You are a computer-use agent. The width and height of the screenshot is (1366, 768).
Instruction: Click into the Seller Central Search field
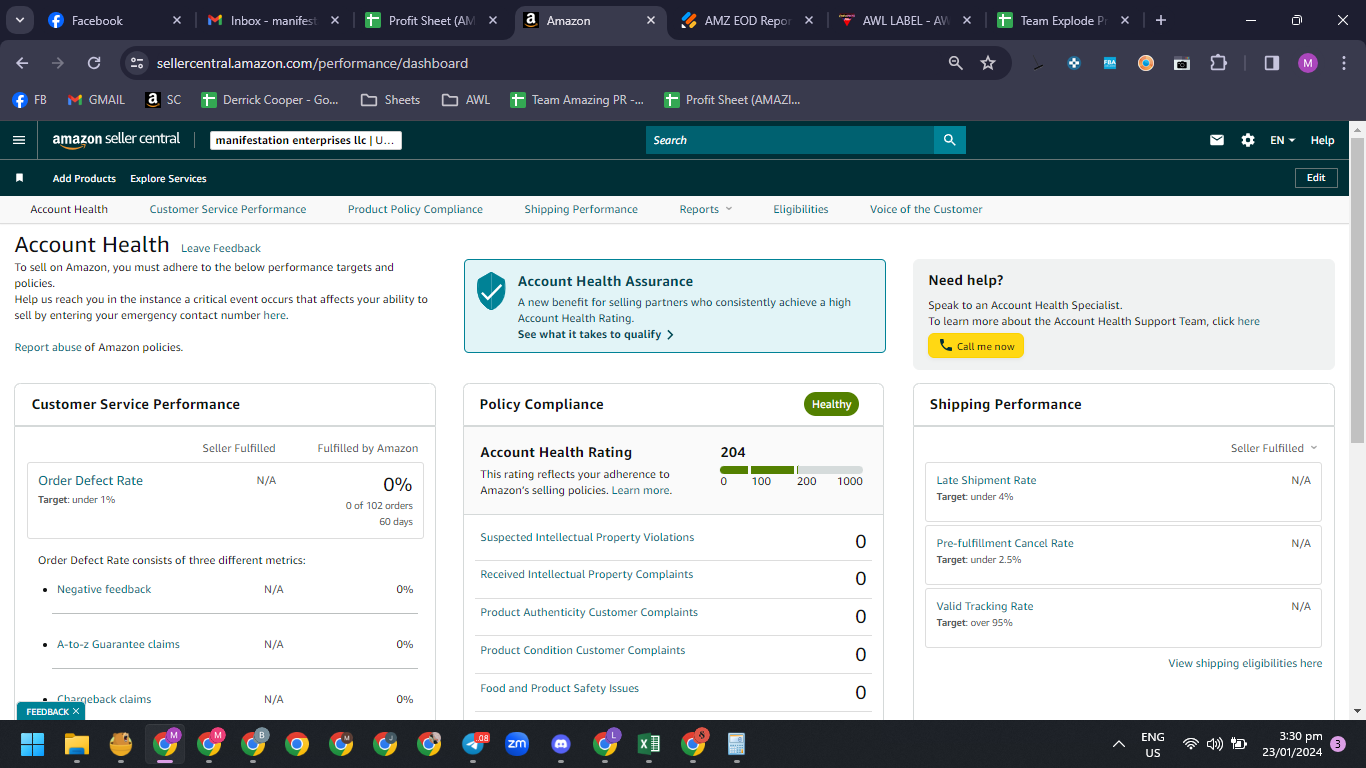pyautogui.click(x=790, y=140)
